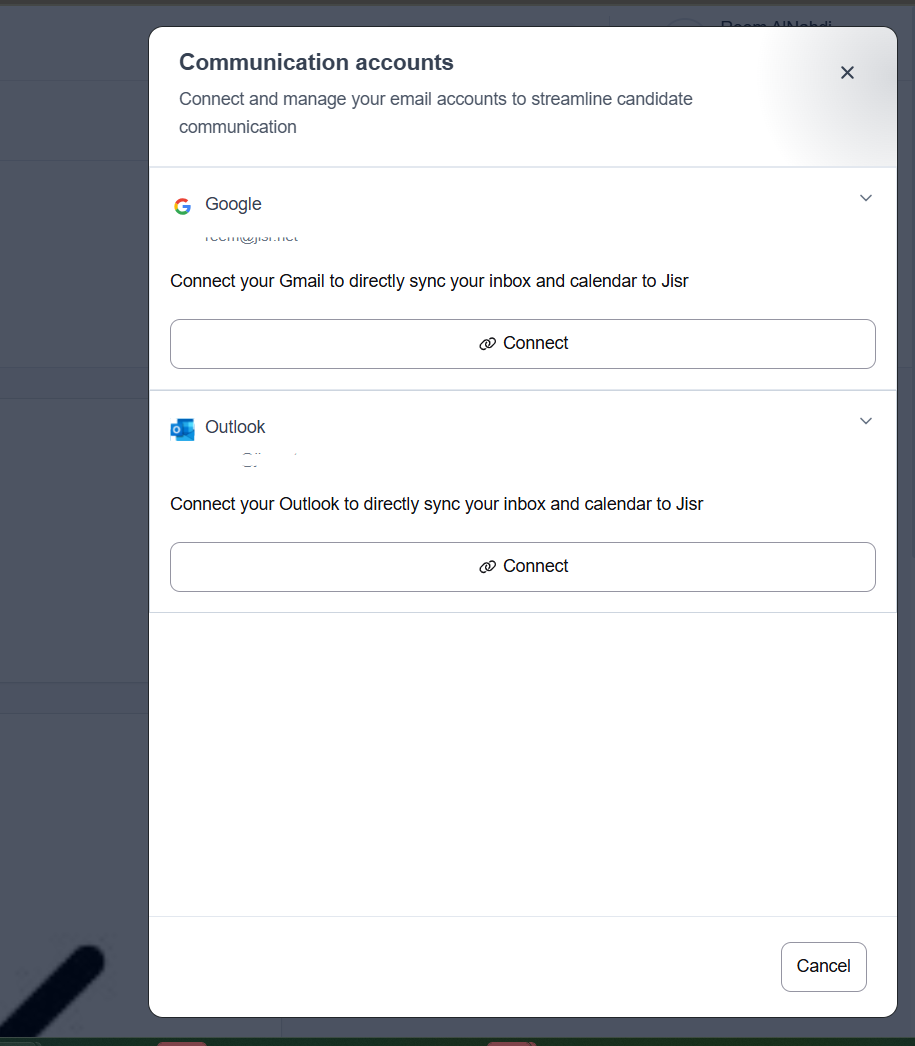Select the Outlook section header label

[235, 427]
